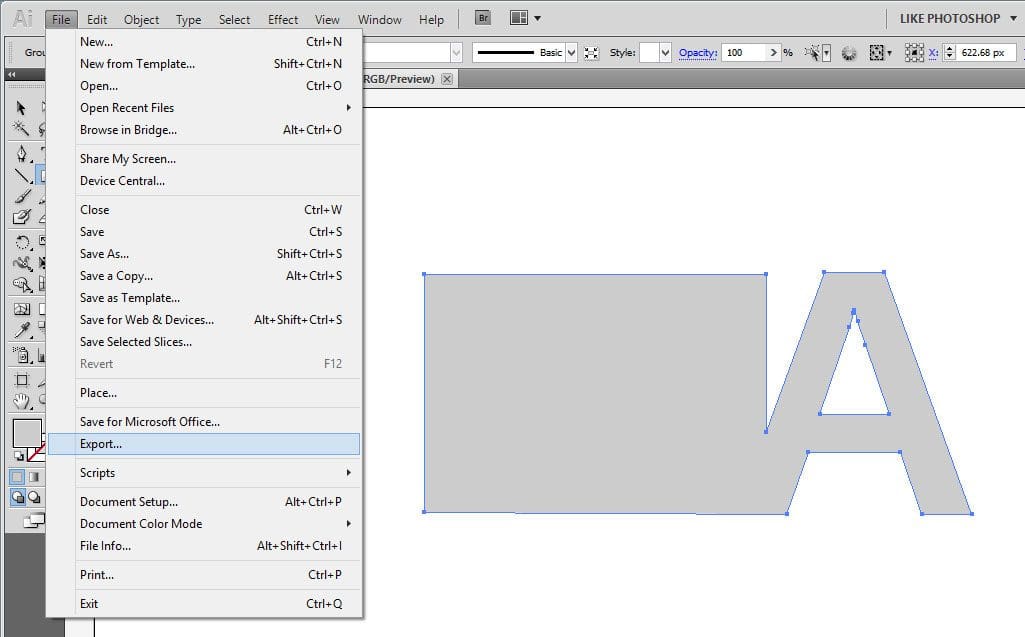Open the Window menu
The height and width of the screenshot is (637, 1025).
click(379, 20)
